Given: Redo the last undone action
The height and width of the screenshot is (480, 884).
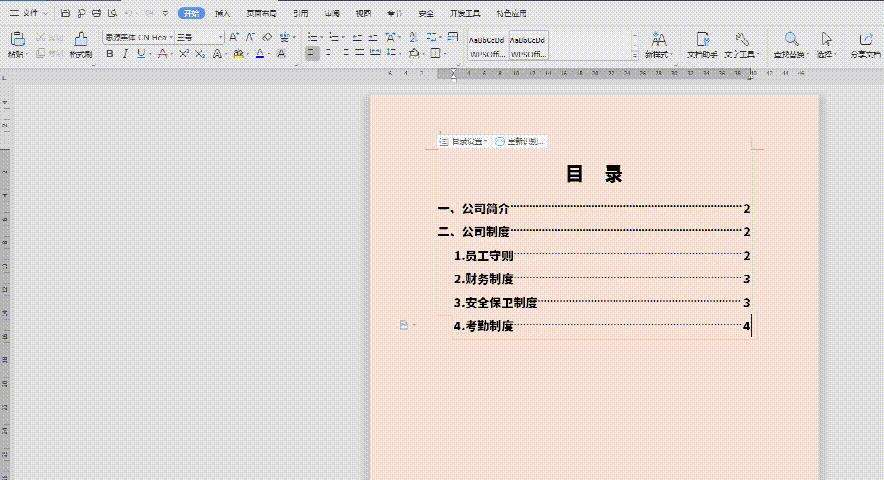Looking at the screenshot, I should (x=149, y=12).
